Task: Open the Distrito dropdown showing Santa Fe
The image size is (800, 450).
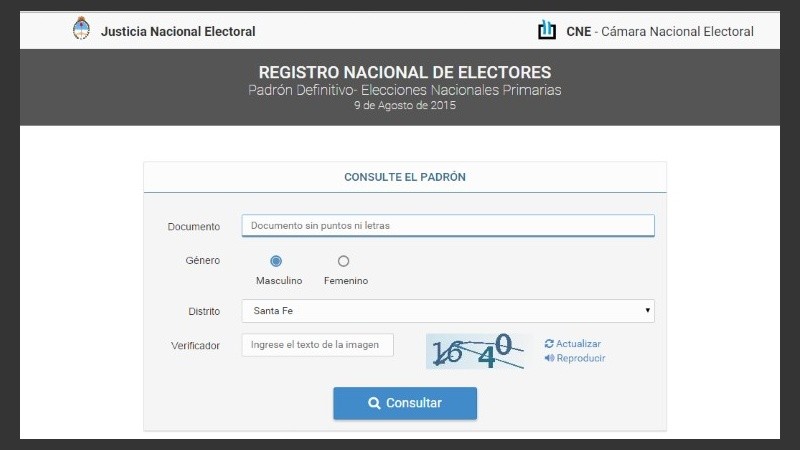Action: coord(447,311)
